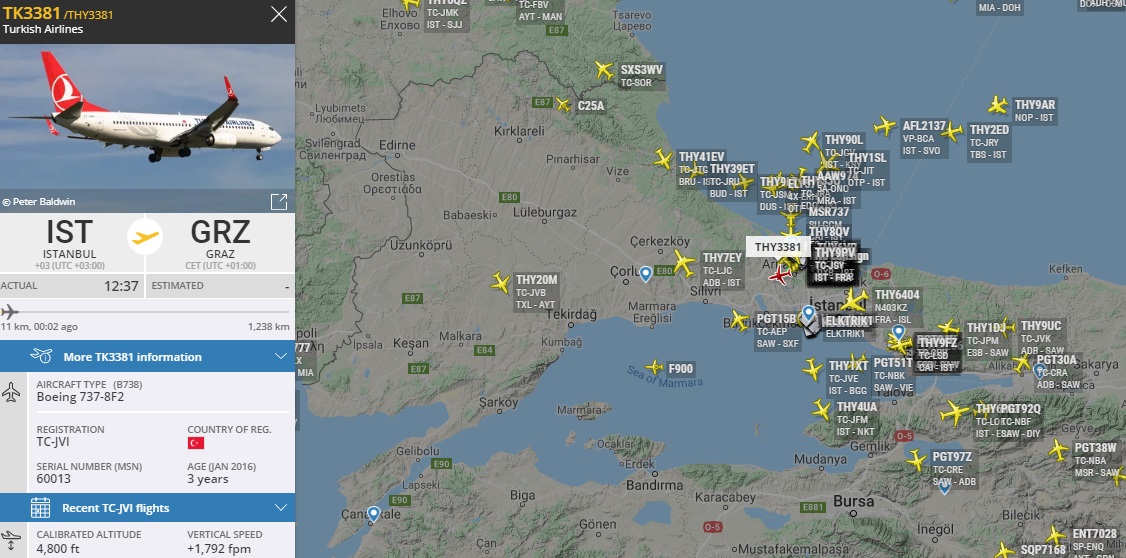Screen dimensions: 1126x558
Task: Select the THY20M aircraft on map
Action: click(x=501, y=282)
